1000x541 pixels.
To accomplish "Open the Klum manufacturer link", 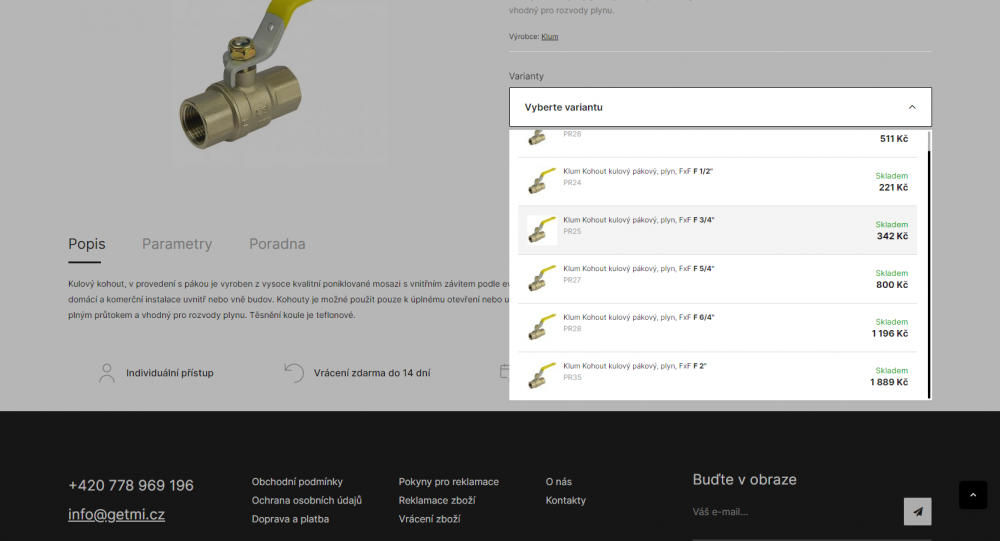I will coord(550,36).
